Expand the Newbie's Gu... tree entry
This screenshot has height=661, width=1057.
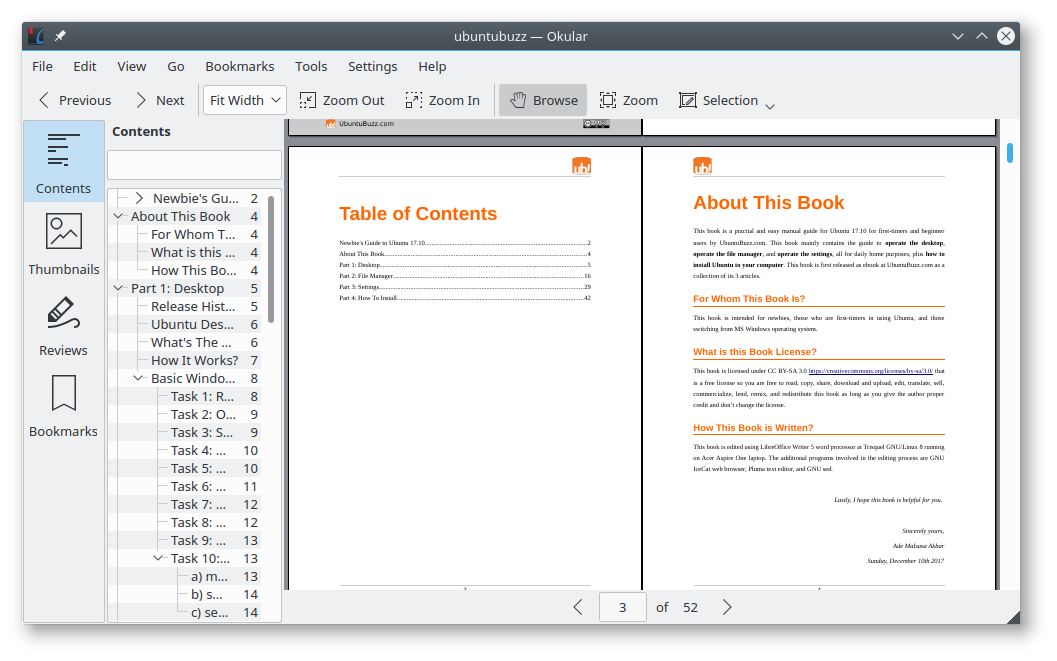139,198
